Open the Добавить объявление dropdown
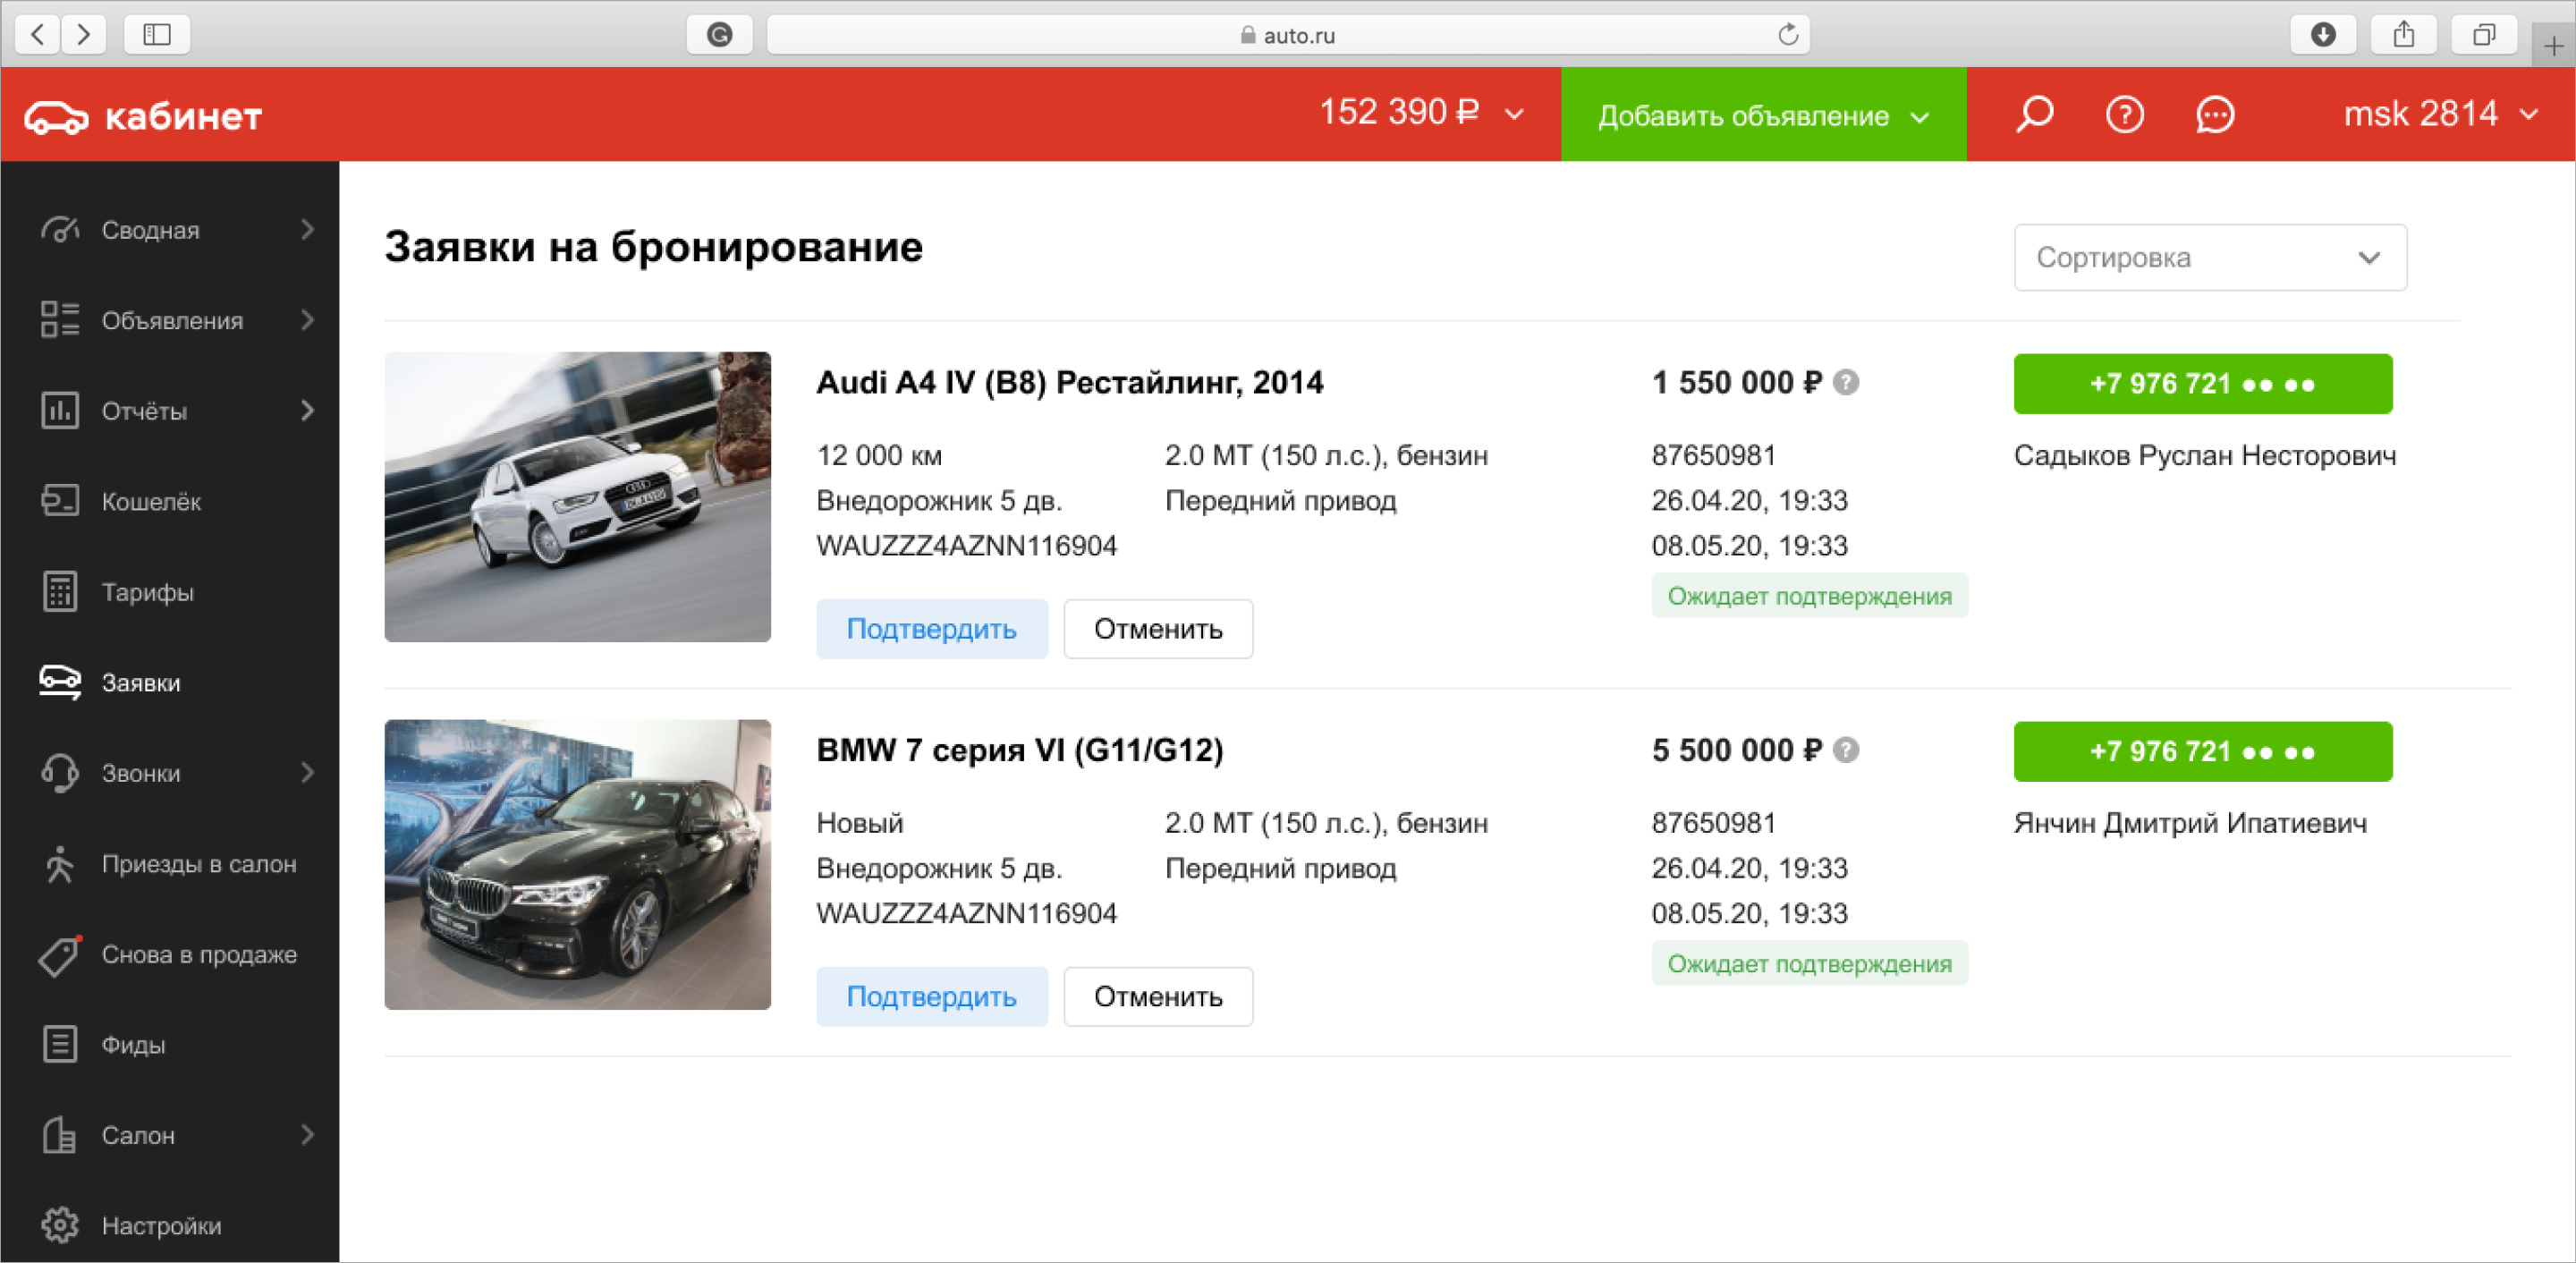The image size is (2576, 1263). (1763, 115)
